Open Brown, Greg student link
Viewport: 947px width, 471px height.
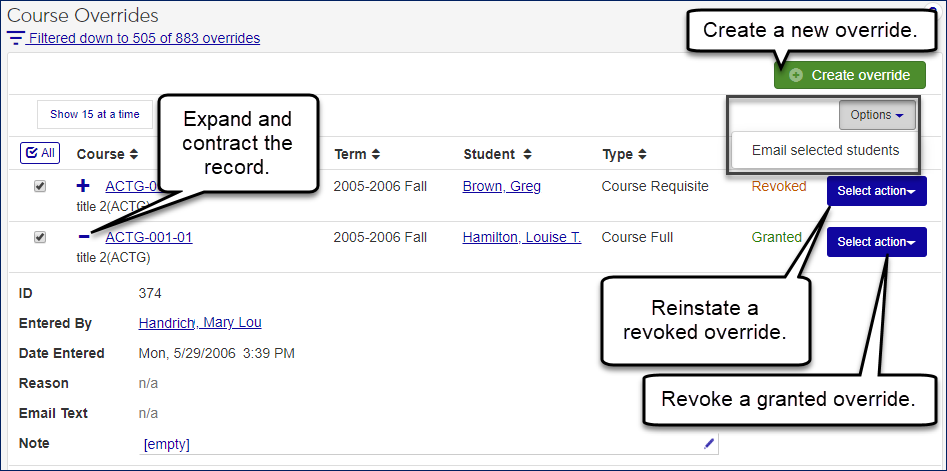[501, 186]
